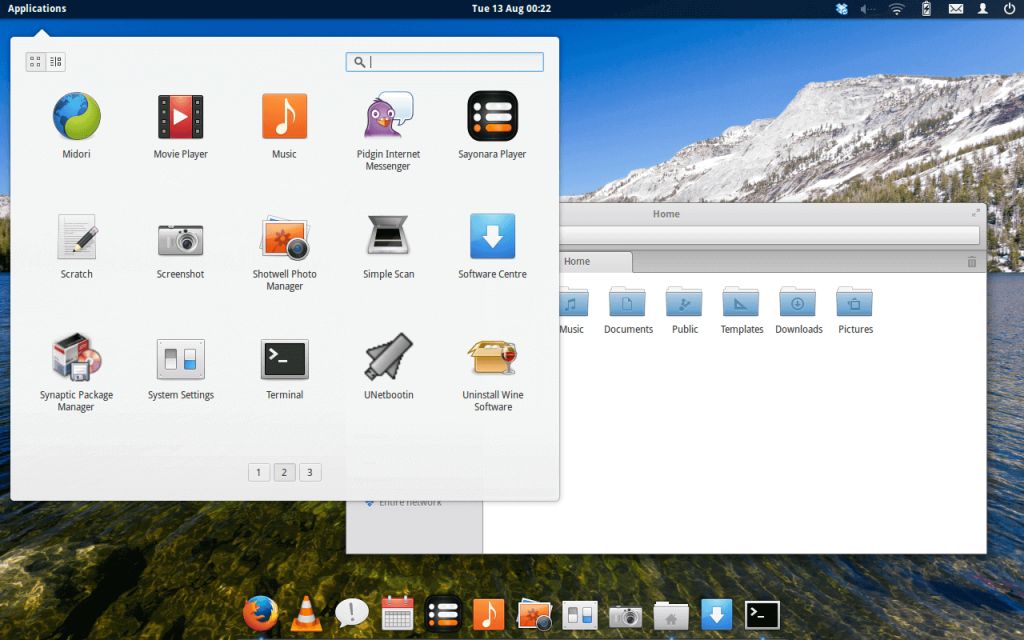
Task: Open the battery indicator
Action: click(926, 8)
